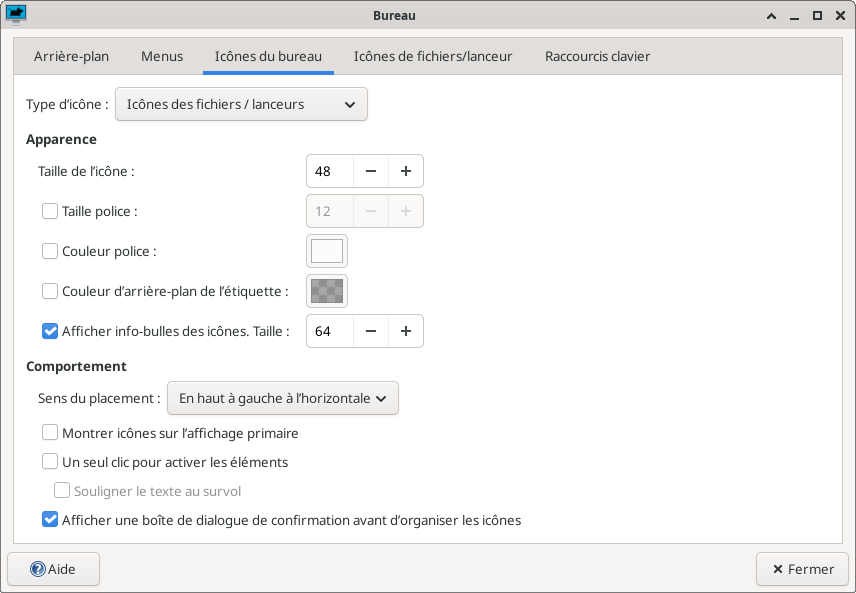This screenshot has height=593, width=856.
Task: Toggle the Couleur police checkbox
Action: [50, 251]
